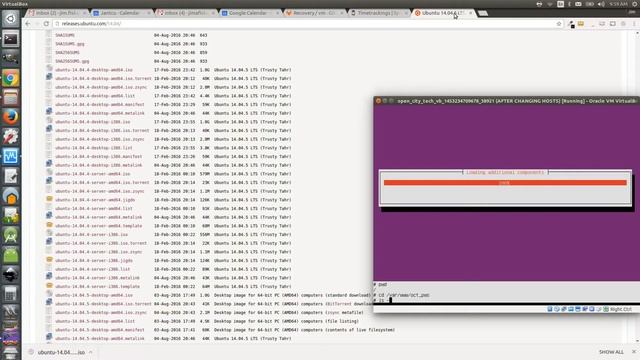Open ubuntu-14.04.4-desktop-amd64.iso.torrent link
Screen dimensions: 640x360
pyautogui.click(x=103, y=78)
